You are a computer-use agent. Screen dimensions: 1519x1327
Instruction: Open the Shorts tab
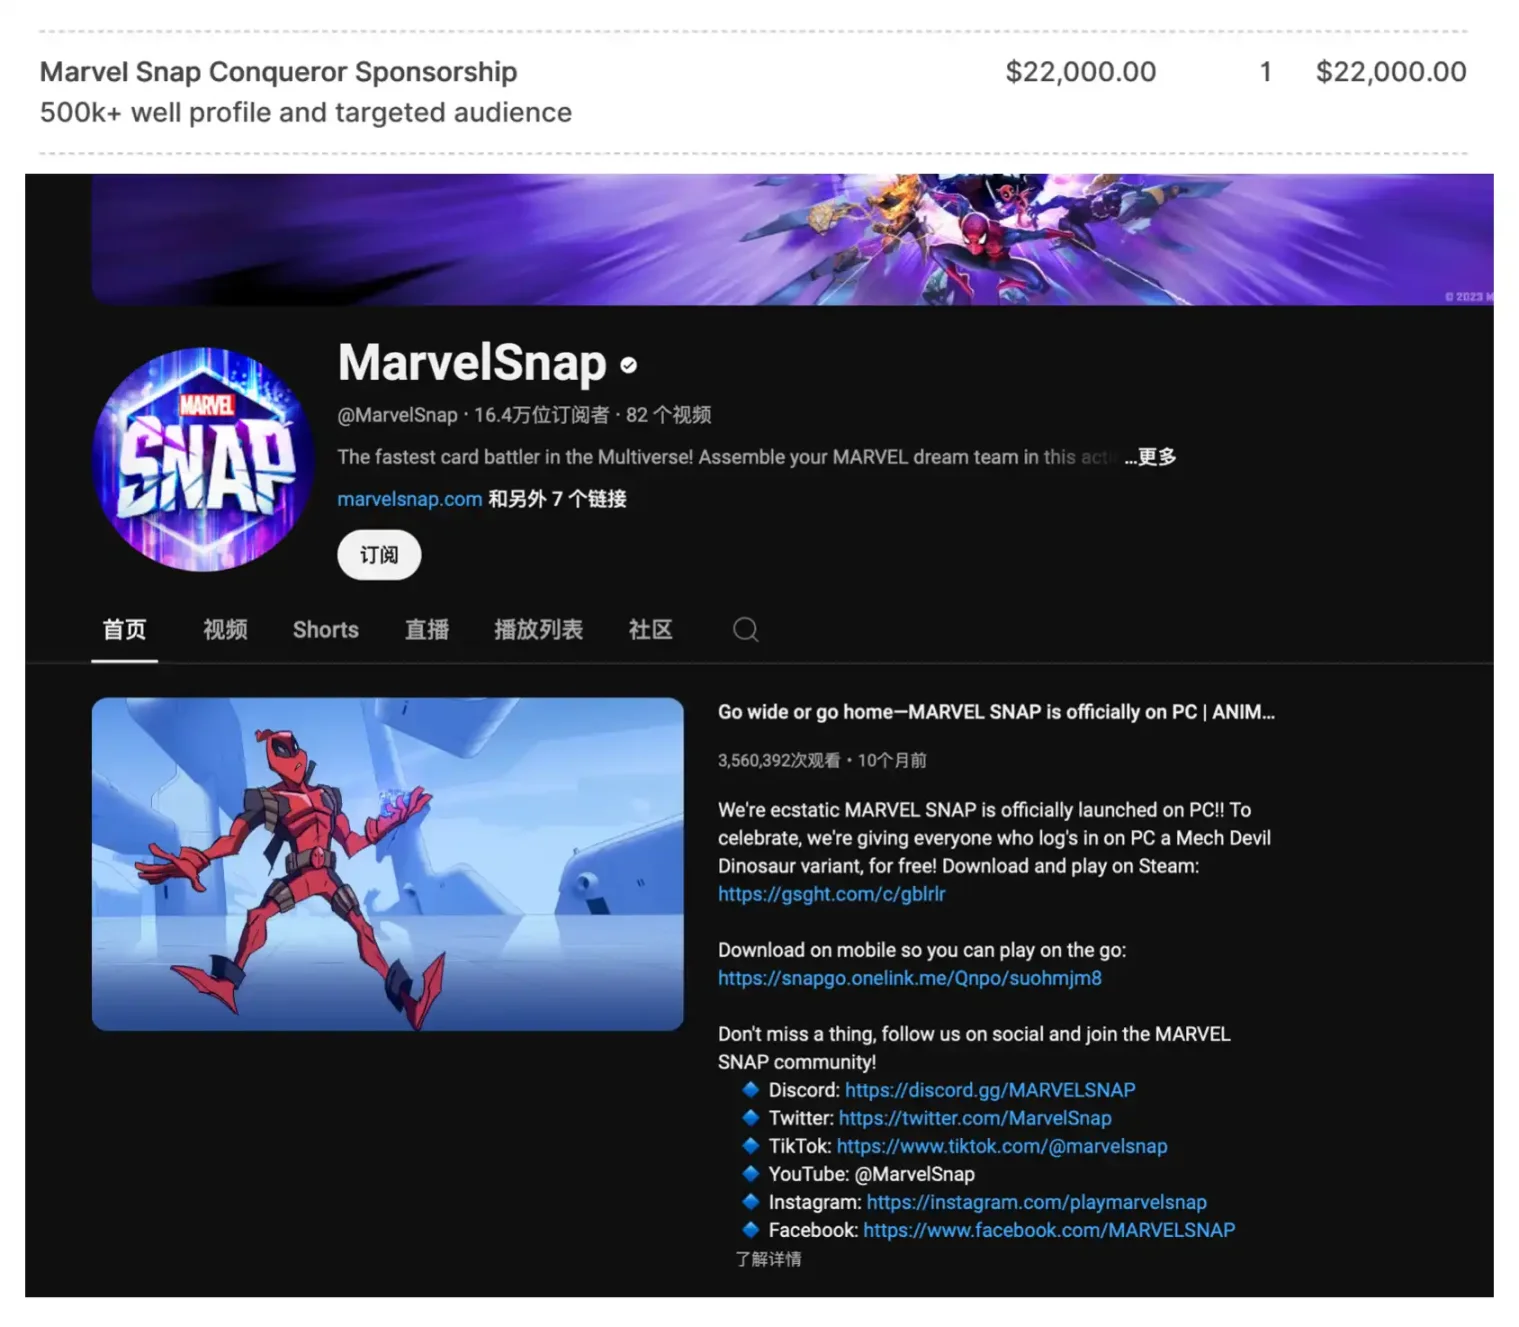click(x=326, y=630)
